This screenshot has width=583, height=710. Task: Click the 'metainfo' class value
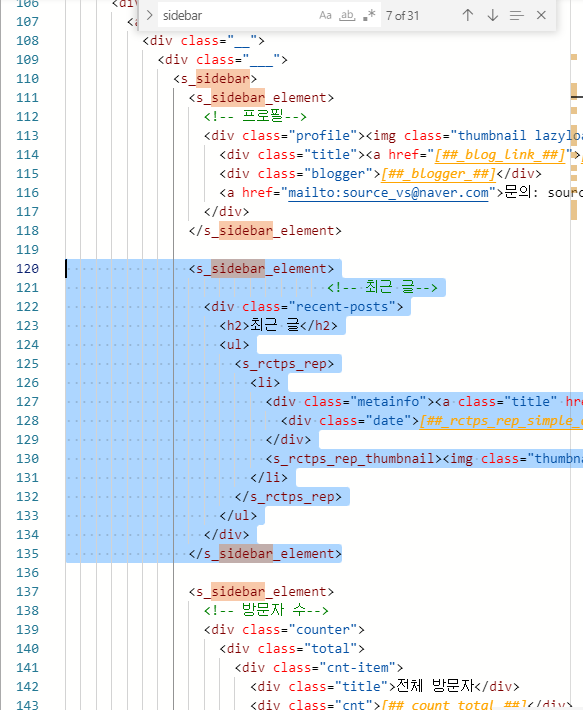[388, 402]
